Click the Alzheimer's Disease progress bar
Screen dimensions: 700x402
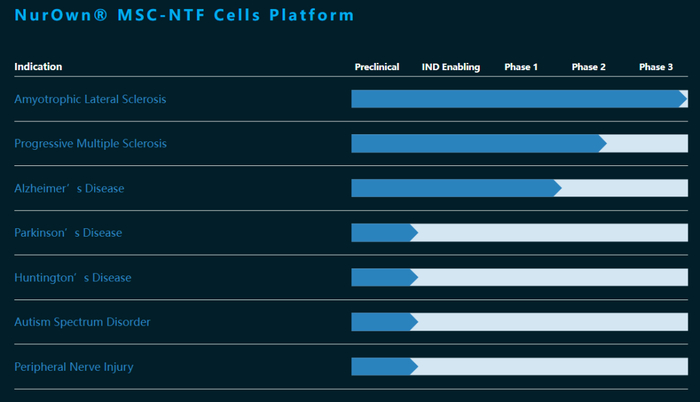519,188
